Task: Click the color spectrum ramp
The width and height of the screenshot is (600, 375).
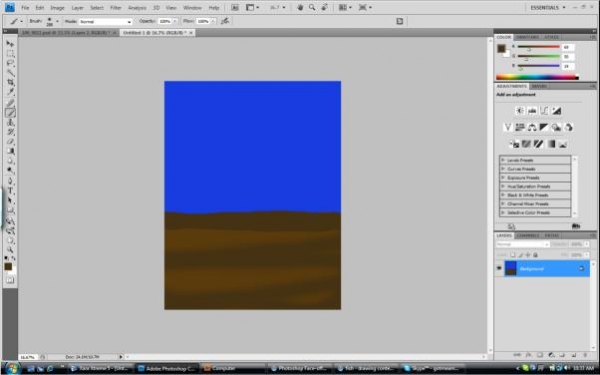Action: [x=537, y=77]
